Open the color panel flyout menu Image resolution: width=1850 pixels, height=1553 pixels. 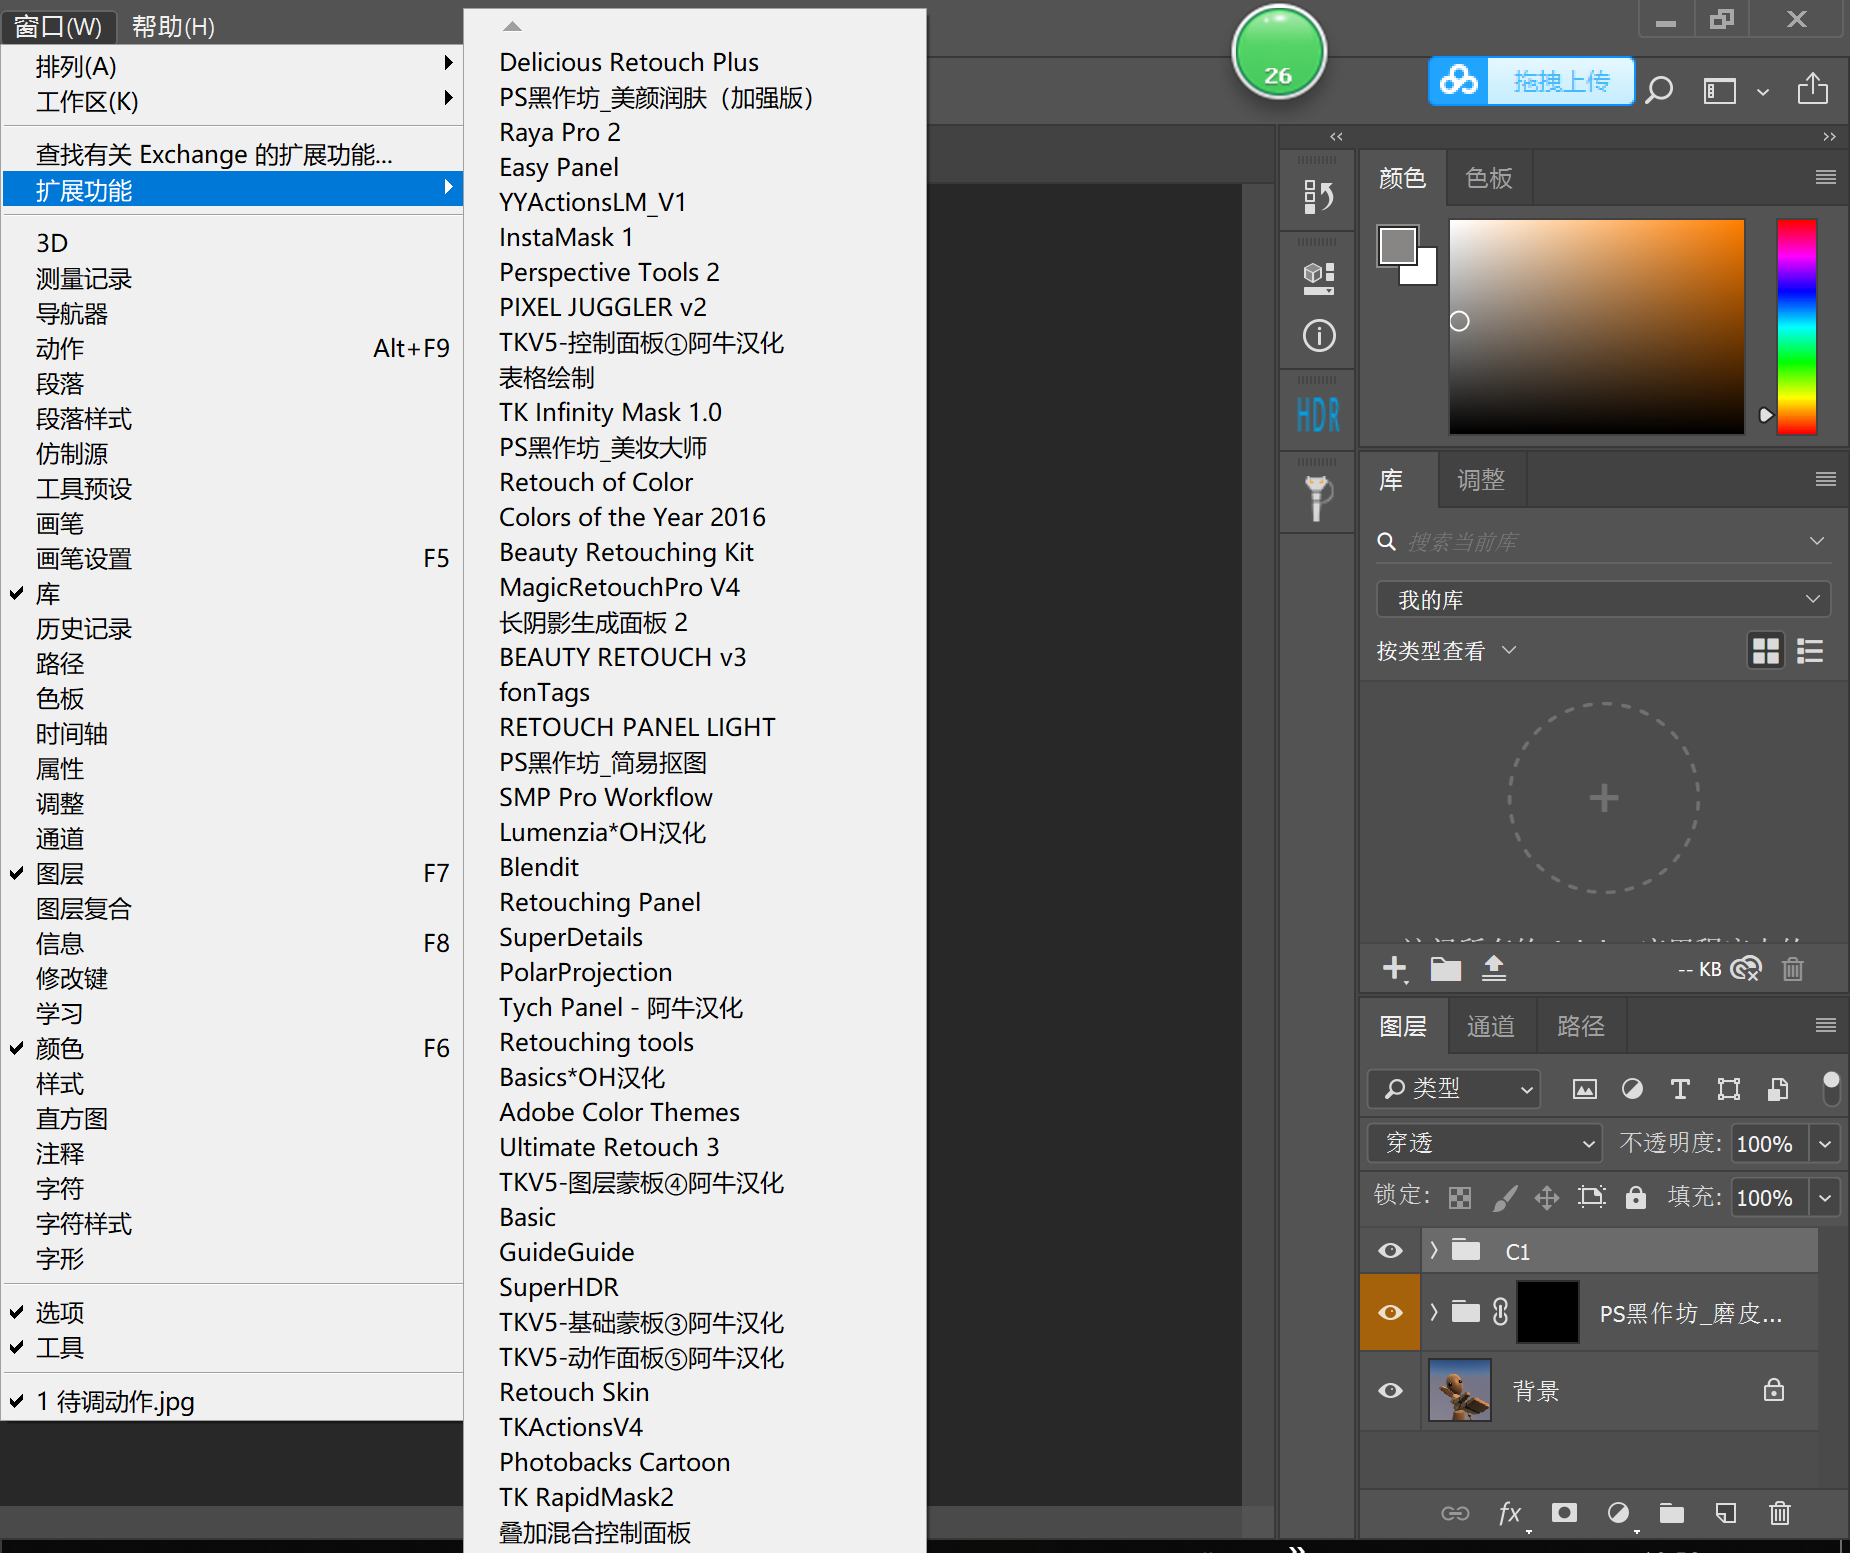click(1825, 177)
